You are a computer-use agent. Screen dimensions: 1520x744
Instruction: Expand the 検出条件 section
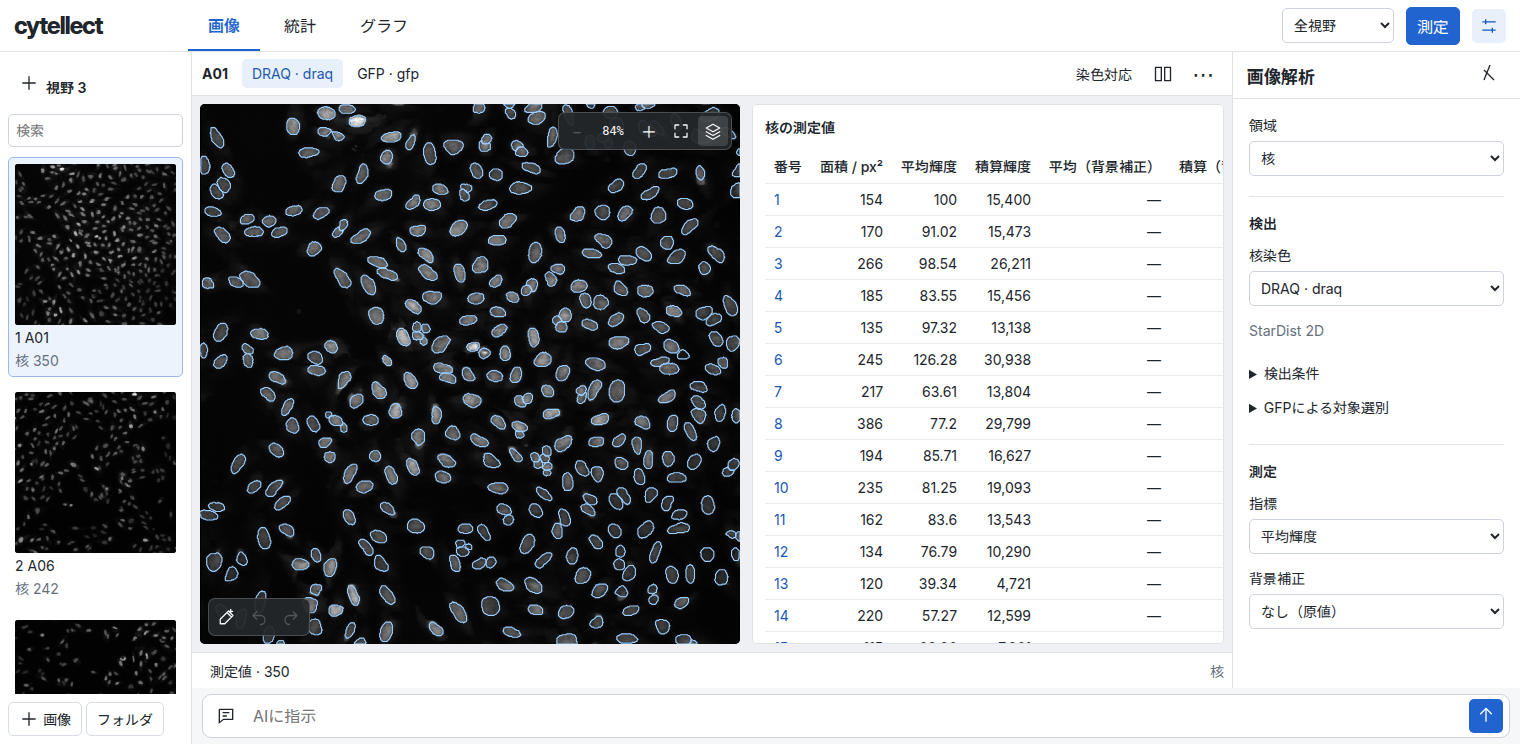[x=1284, y=374]
